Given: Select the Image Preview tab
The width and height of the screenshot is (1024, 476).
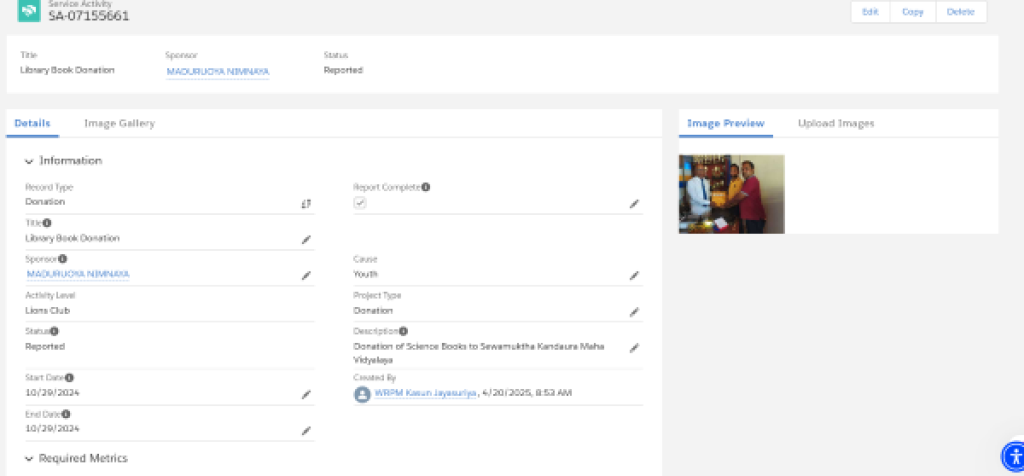Looking at the screenshot, I should [726, 123].
